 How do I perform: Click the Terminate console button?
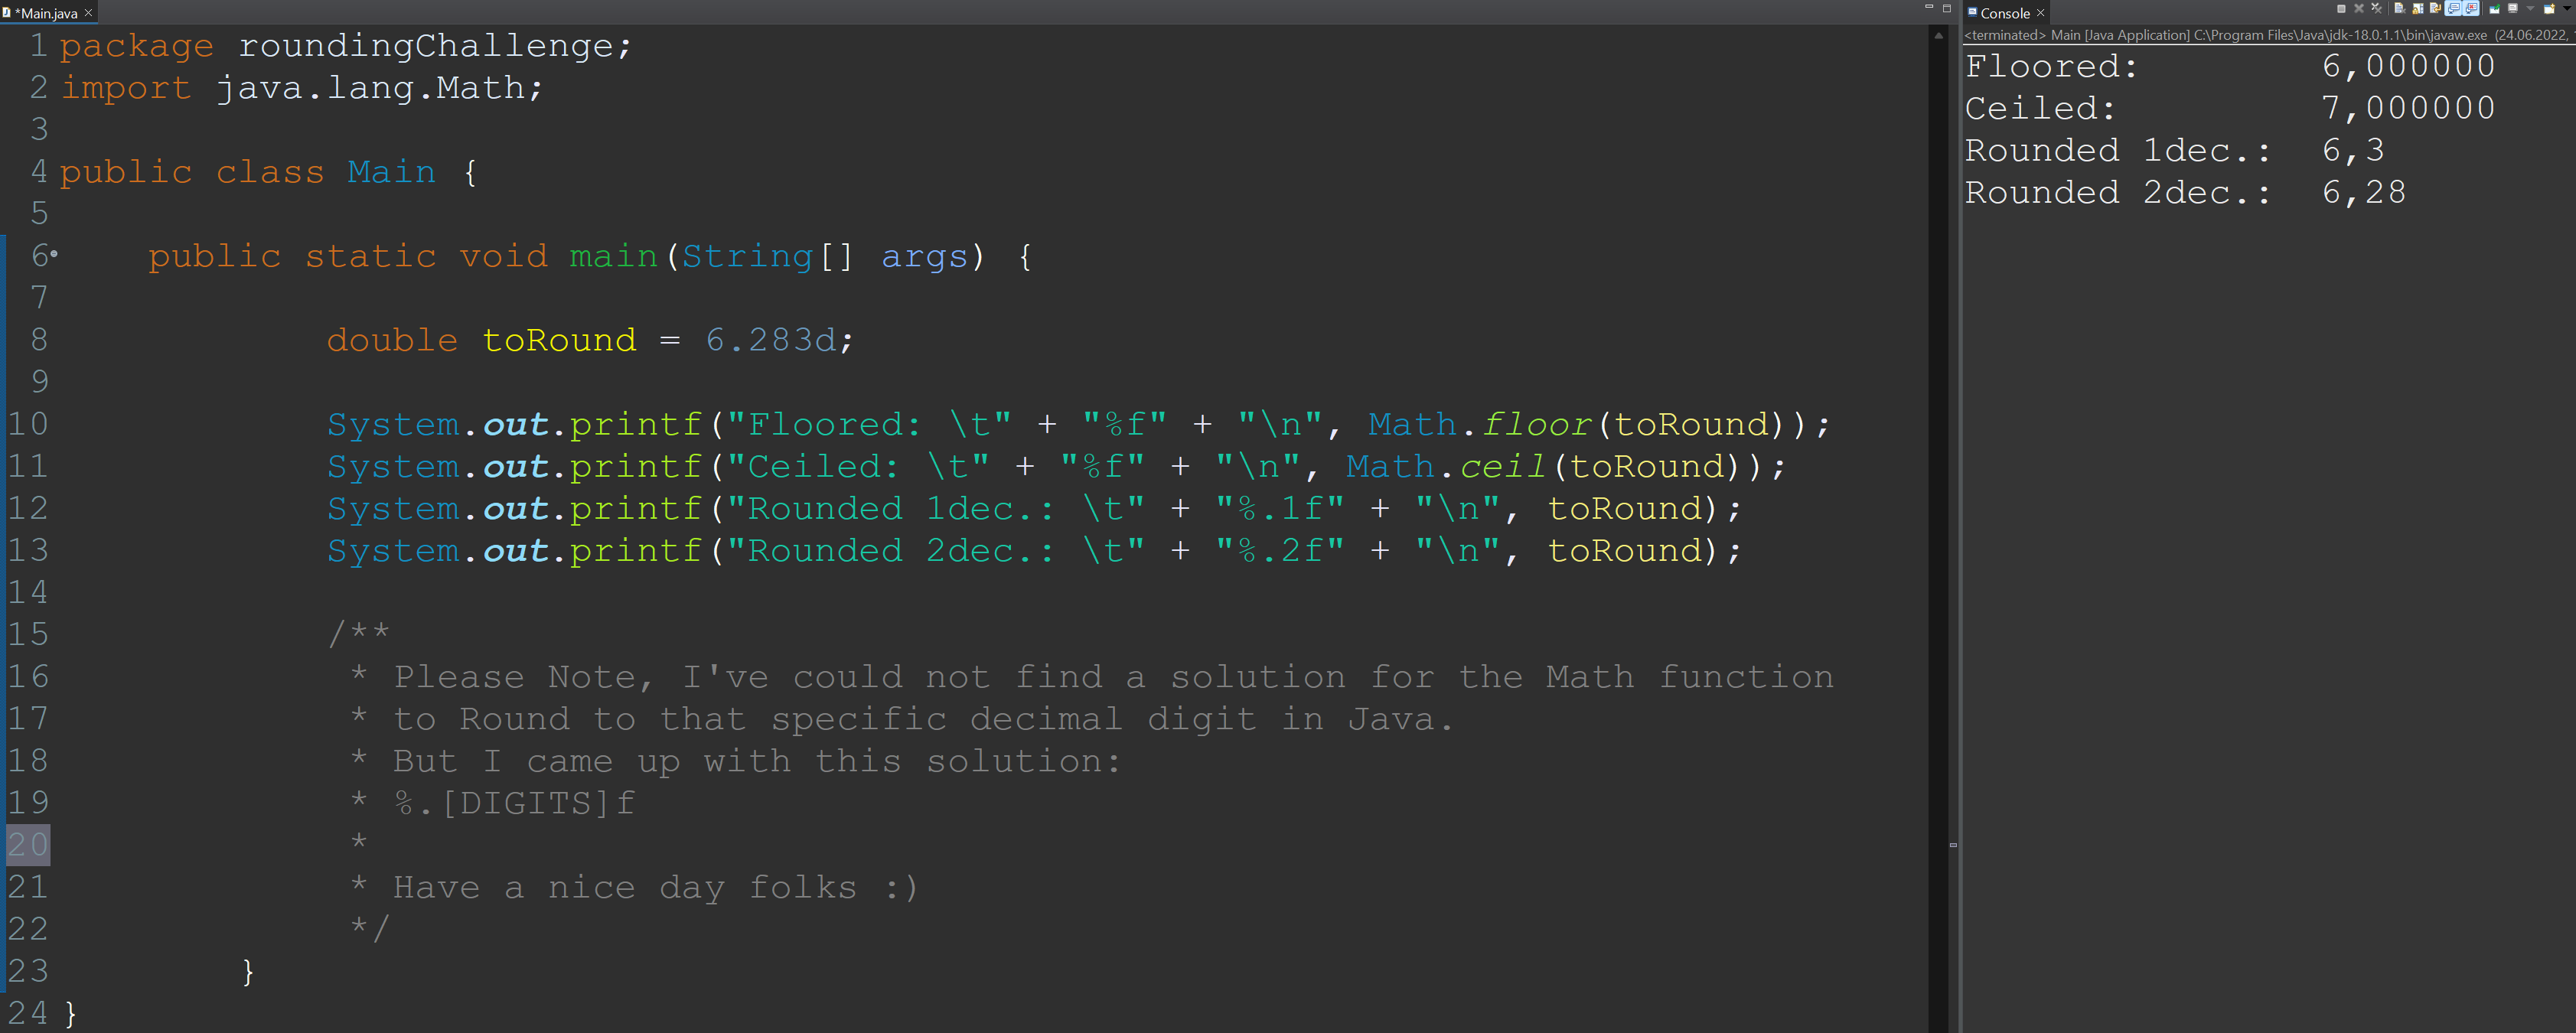click(x=2341, y=9)
